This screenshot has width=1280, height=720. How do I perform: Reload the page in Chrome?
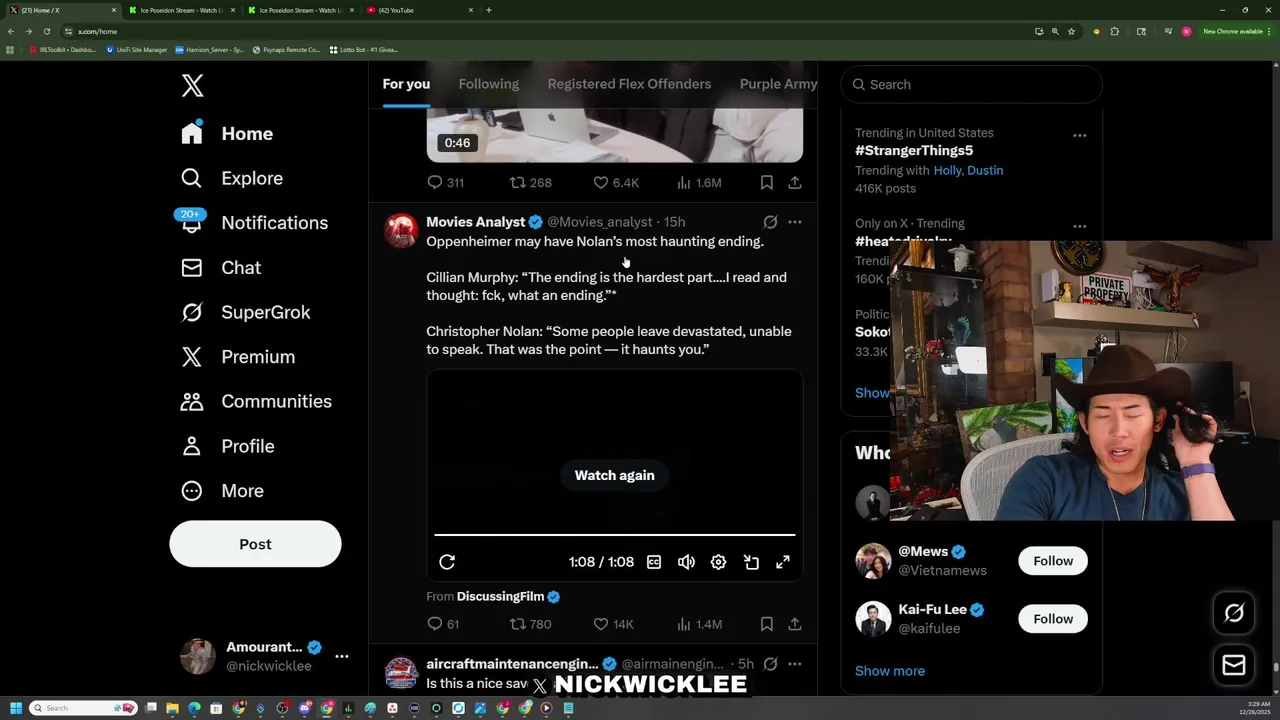(46, 31)
